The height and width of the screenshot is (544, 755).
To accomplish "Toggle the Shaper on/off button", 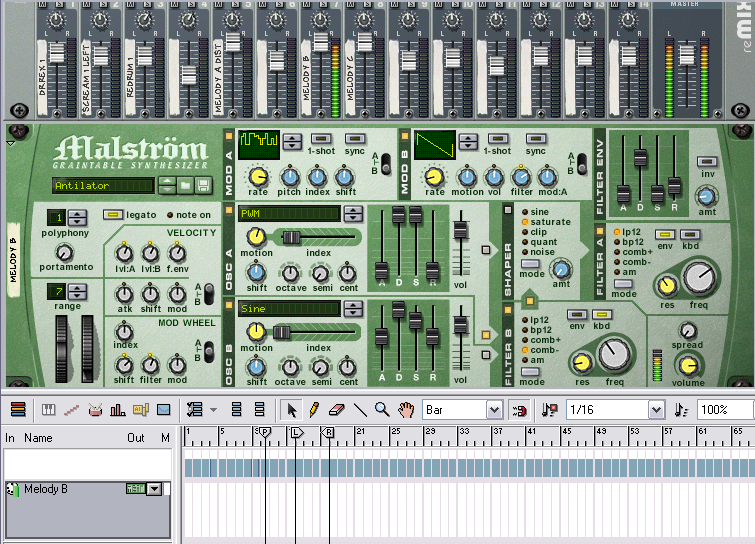I will coord(508,210).
